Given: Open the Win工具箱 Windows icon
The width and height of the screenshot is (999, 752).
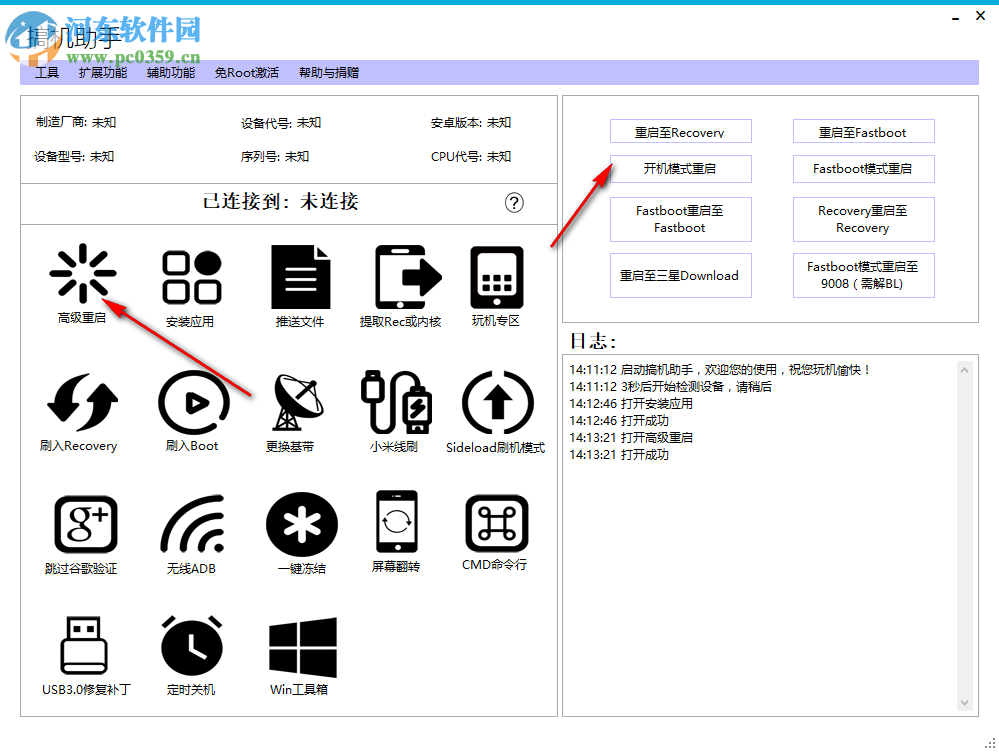Looking at the screenshot, I should [x=303, y=647].
